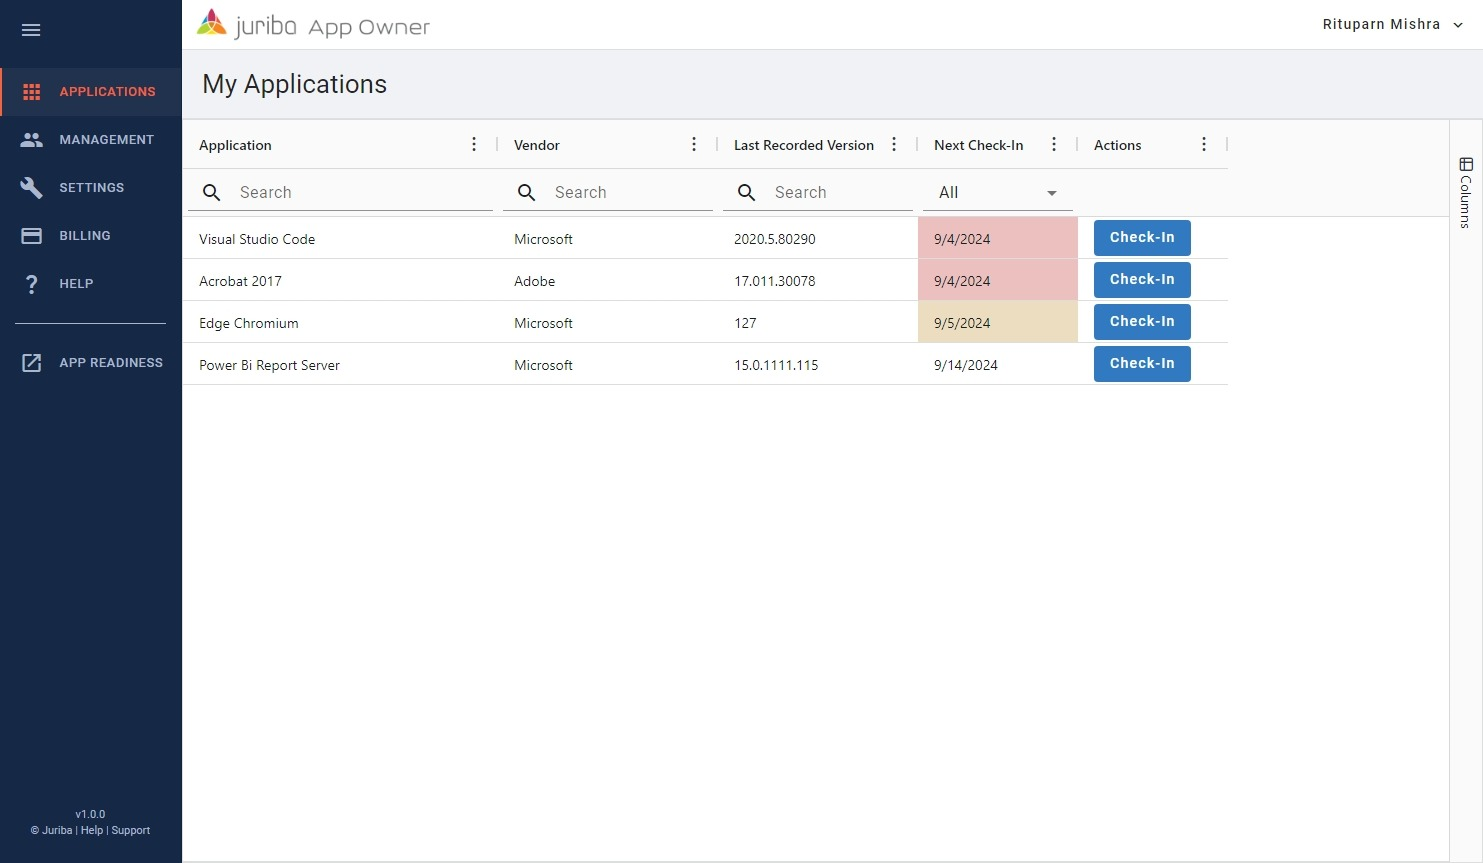1483x863 pixels.
Task: Click Visual Studio Code's 9/4/2024 date
Action: pos(998,238)
